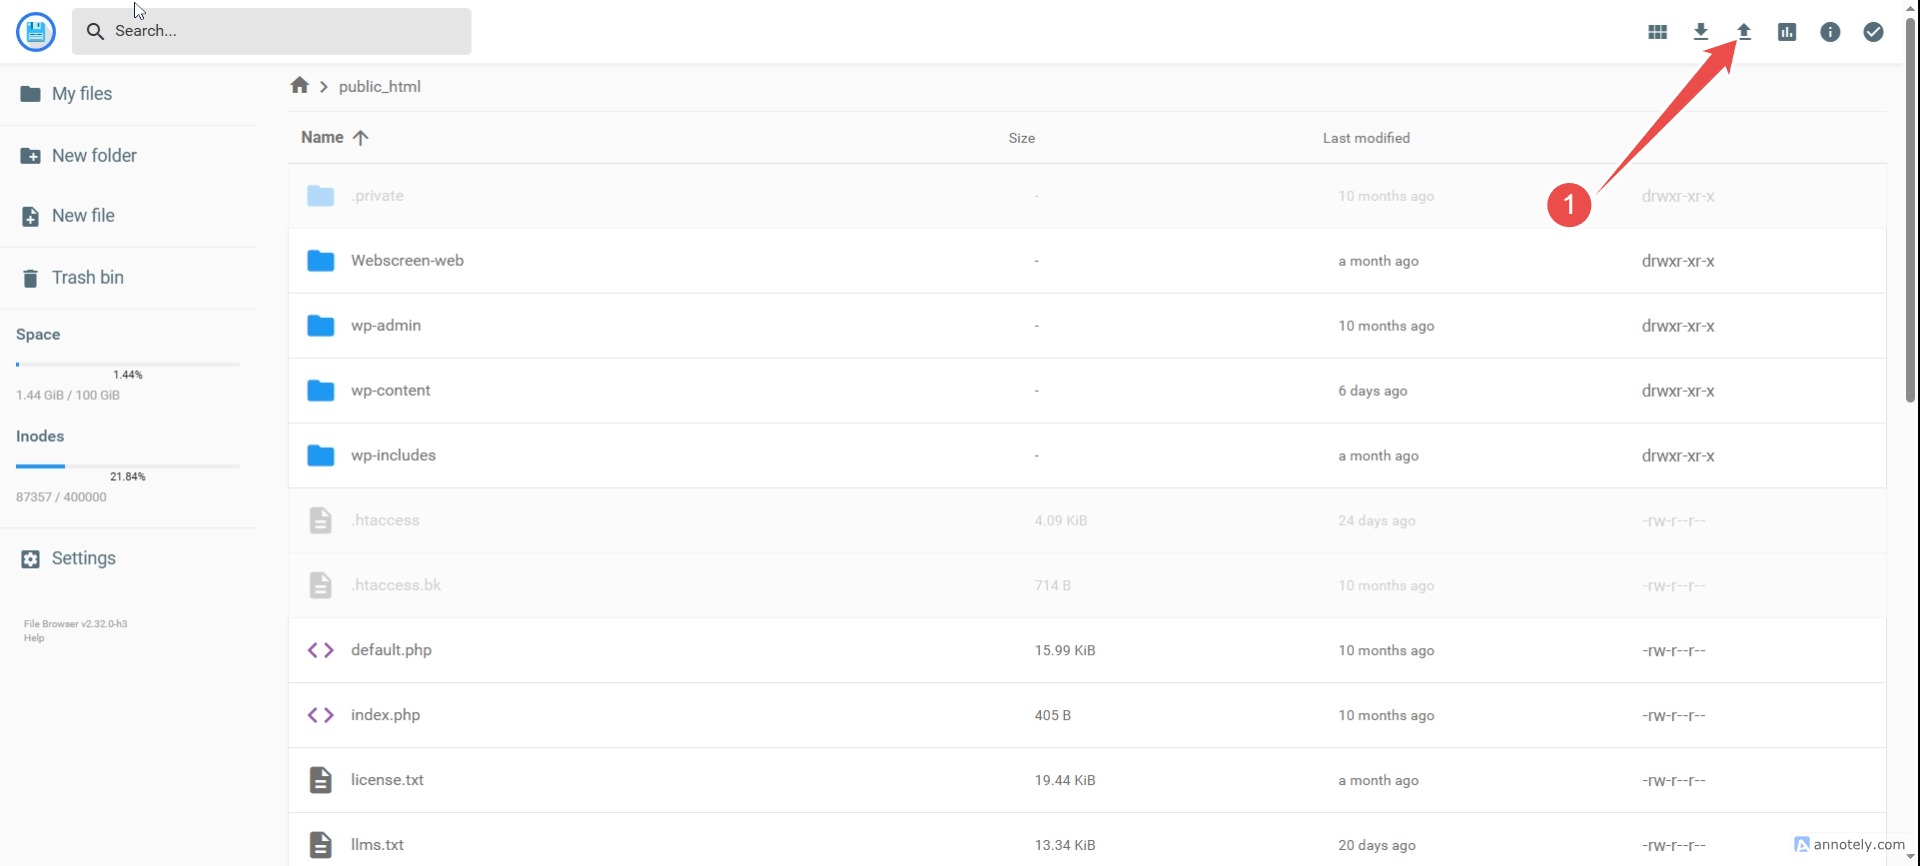Go to home directory breadcrumb icon

[x=299, y=86]
